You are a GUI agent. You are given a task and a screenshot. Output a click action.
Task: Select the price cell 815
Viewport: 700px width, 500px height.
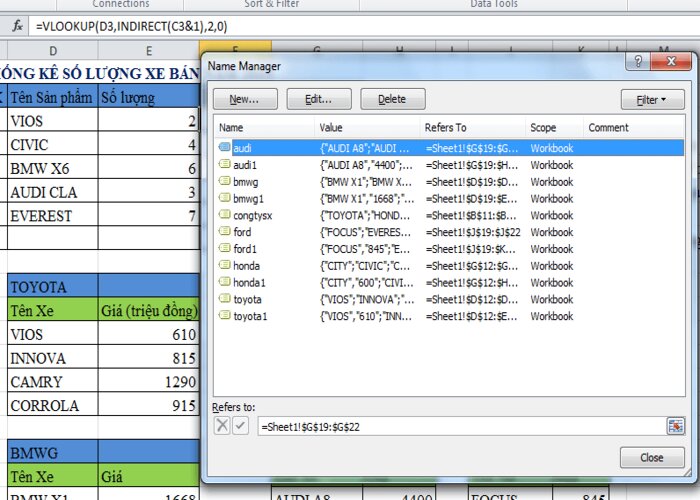pos(149,358)
